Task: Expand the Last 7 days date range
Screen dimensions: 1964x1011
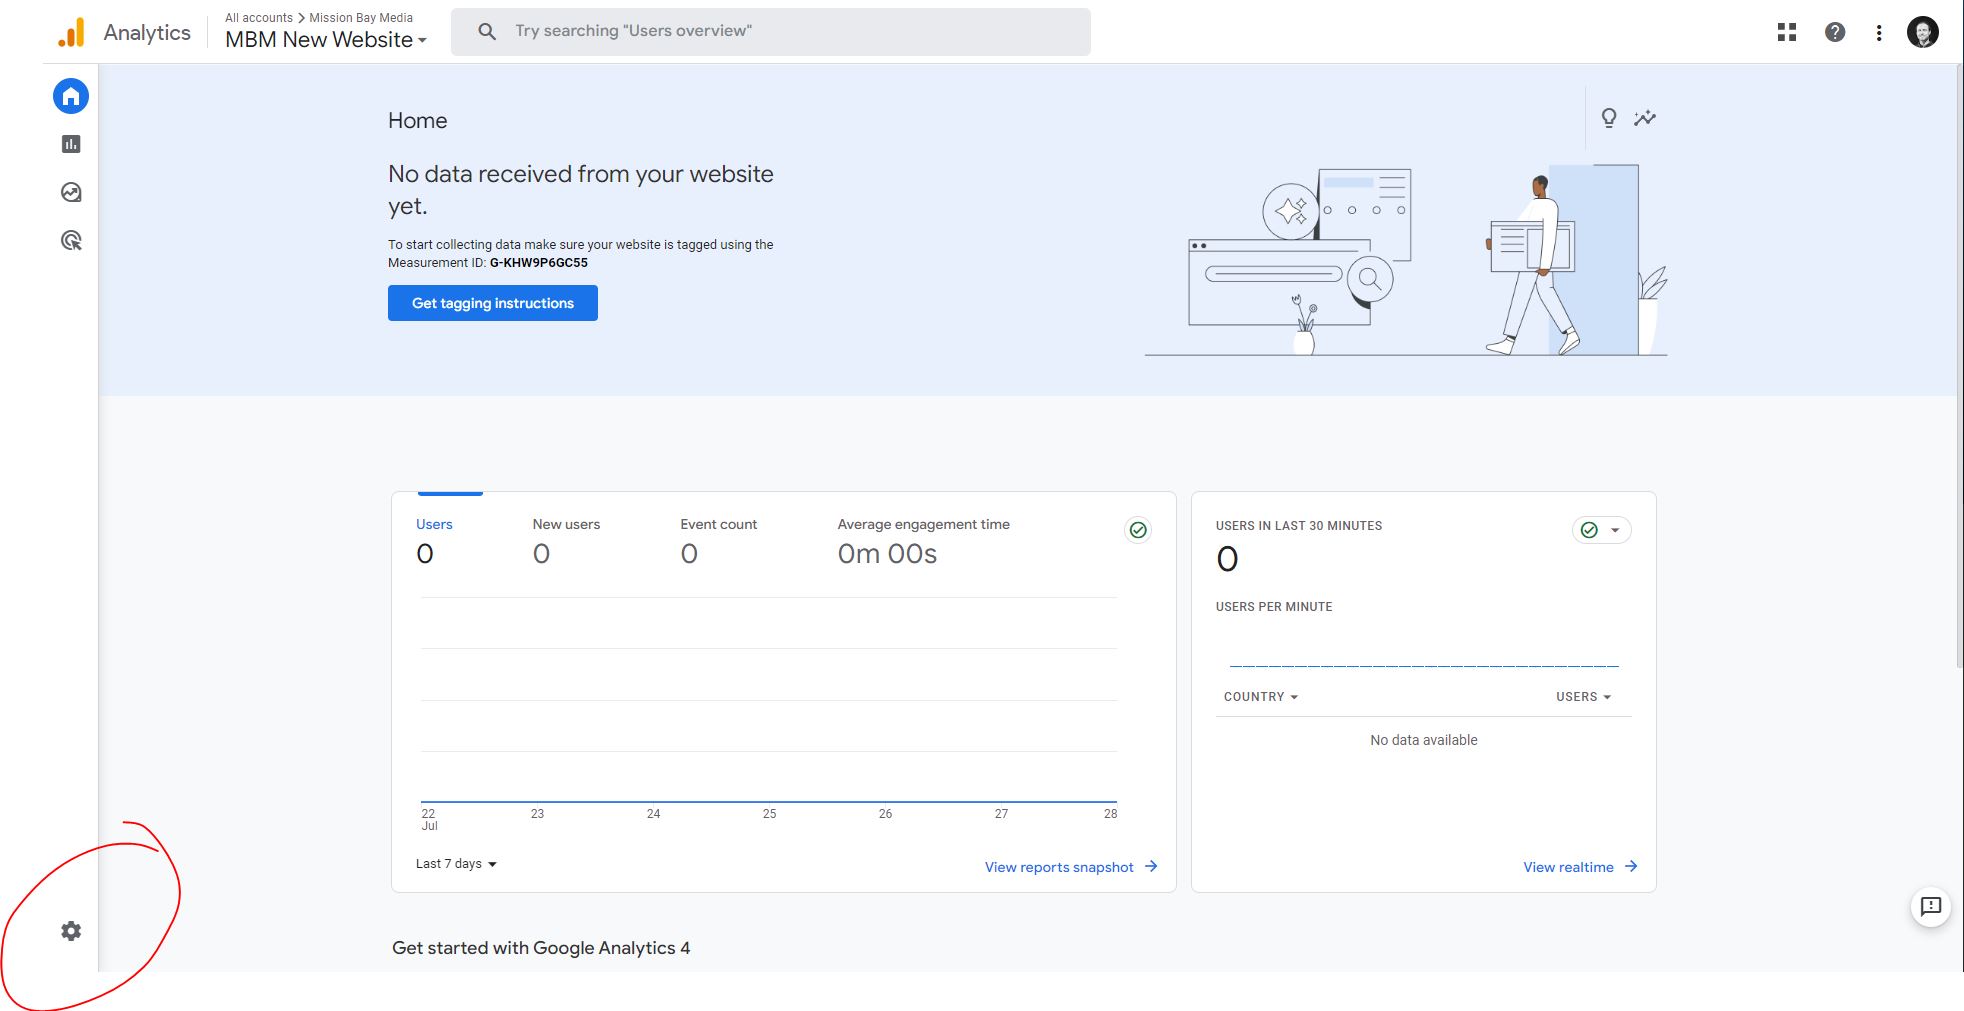Action: [x=456, y=864]
